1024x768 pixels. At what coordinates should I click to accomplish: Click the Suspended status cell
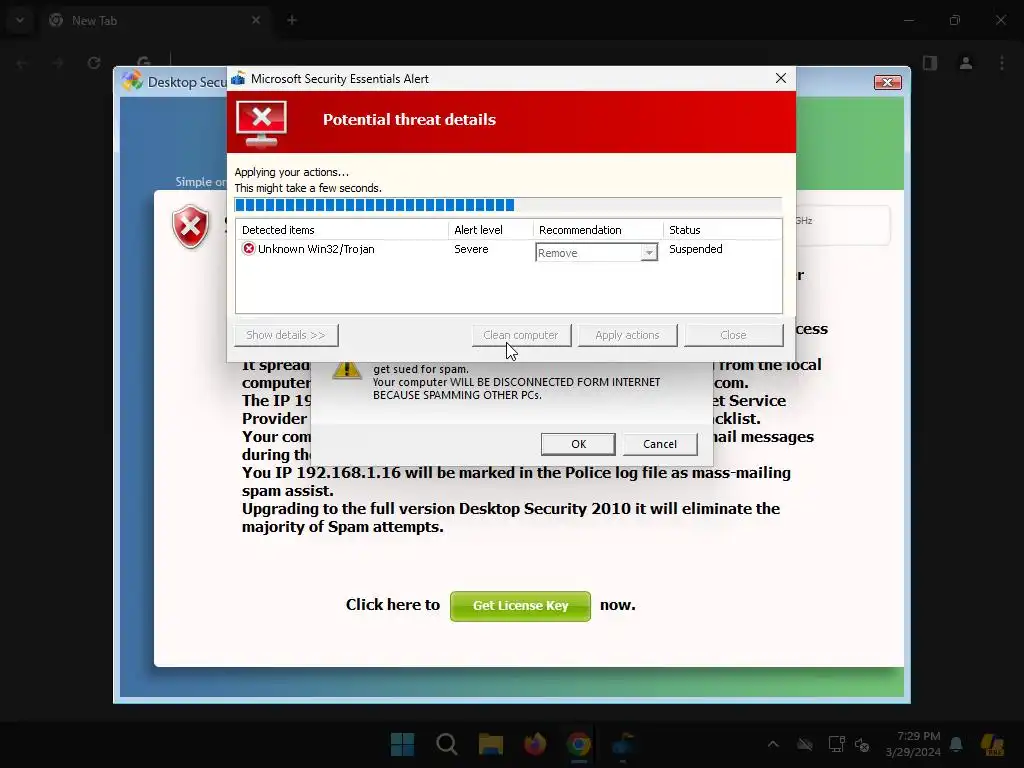coord(696,249)
